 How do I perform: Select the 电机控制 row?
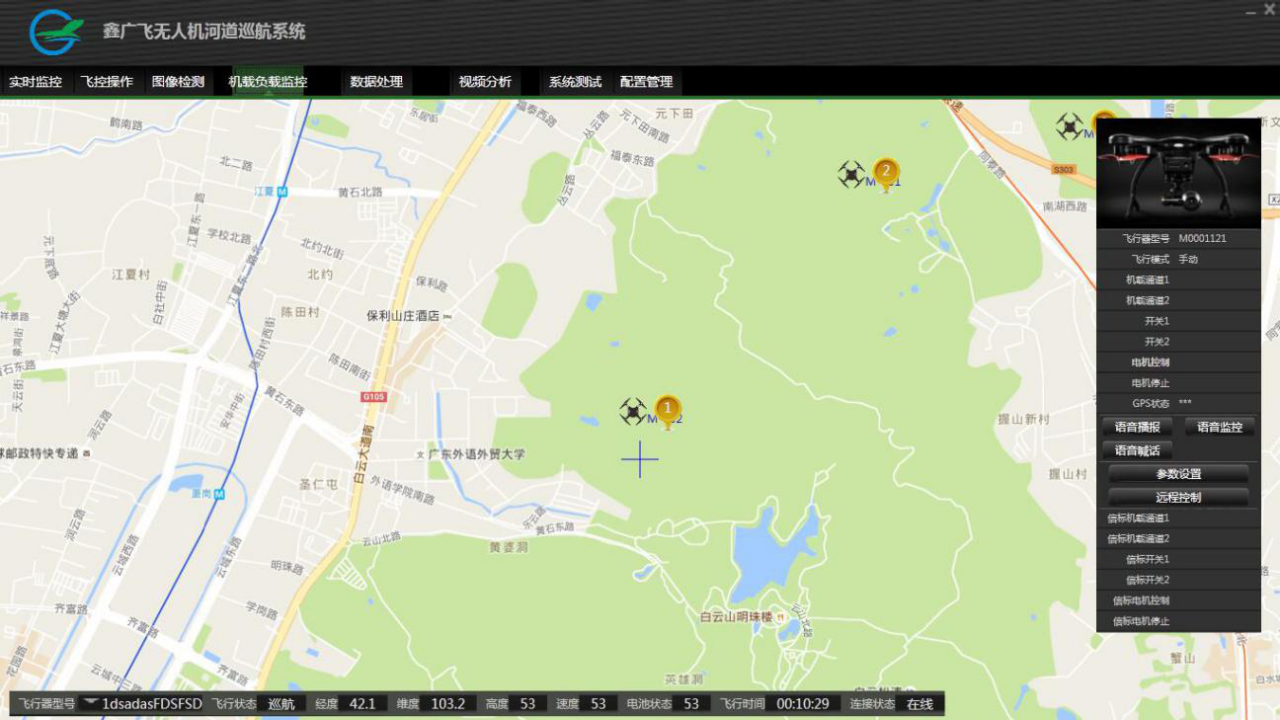(1178, 362)
